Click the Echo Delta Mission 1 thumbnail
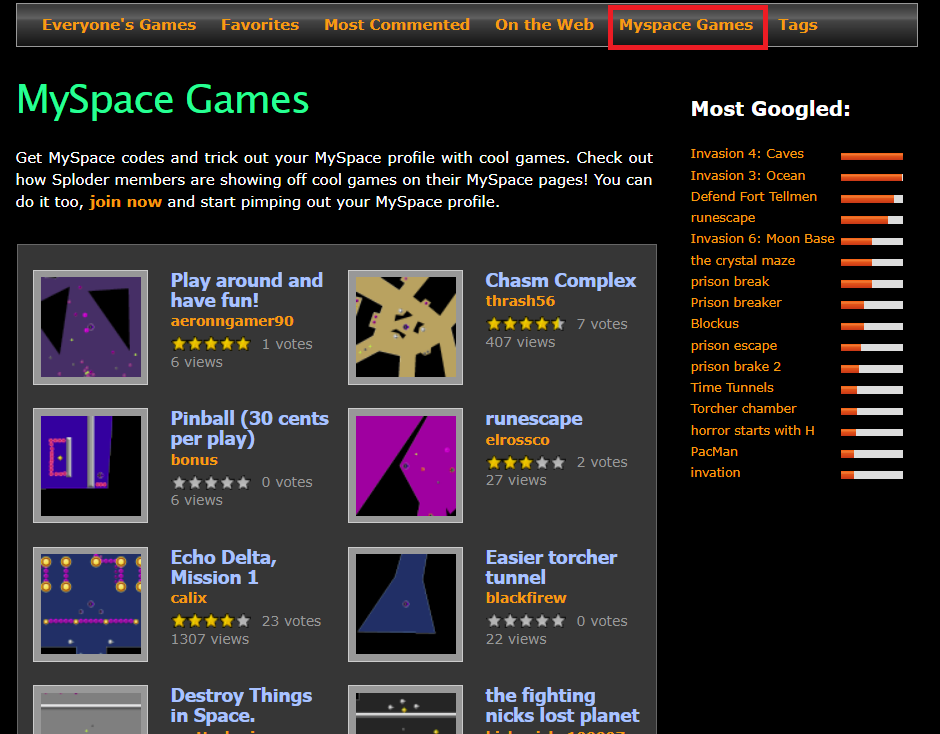 tap(90, 604)
